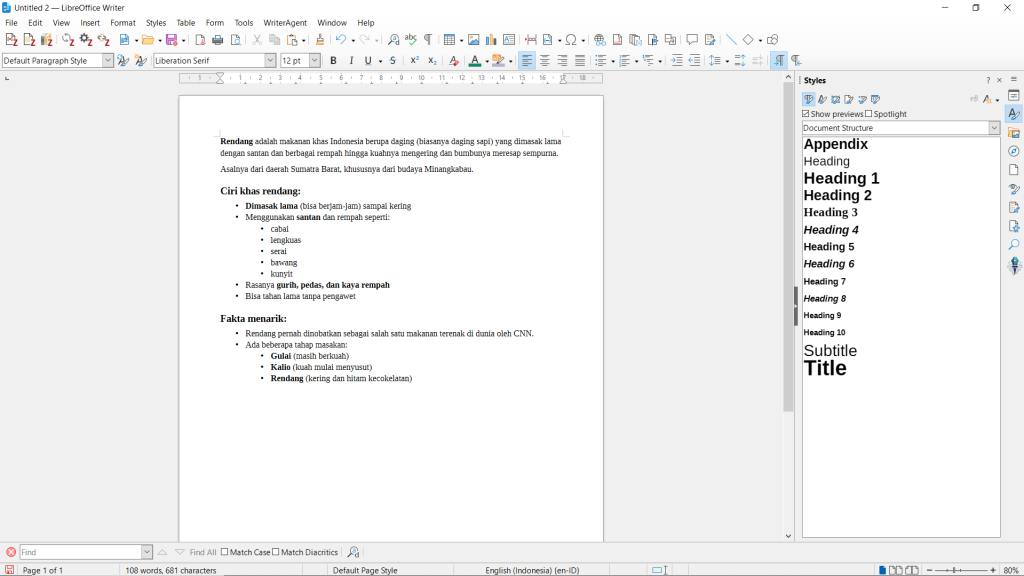Click the Print icon
1024x576 pixels.
[x=217, y=40]
